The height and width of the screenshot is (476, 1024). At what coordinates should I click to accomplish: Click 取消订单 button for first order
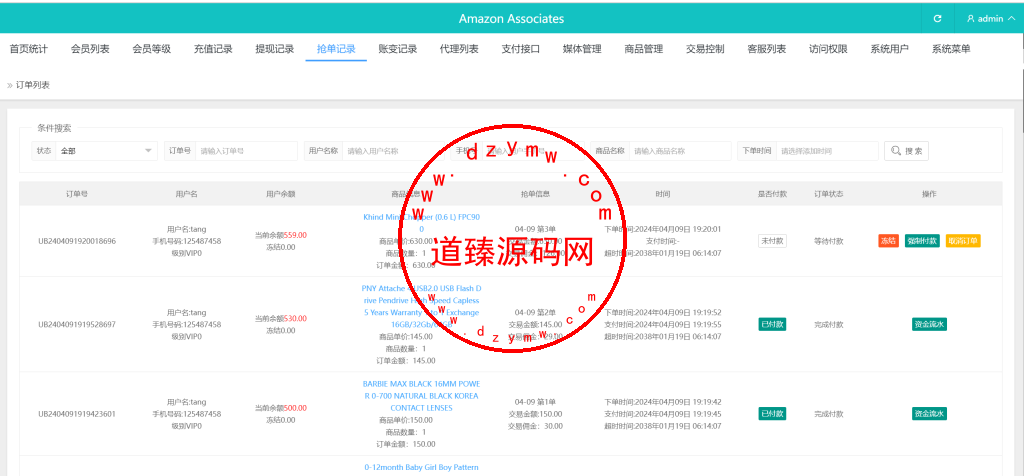click(x=963, y=241)
